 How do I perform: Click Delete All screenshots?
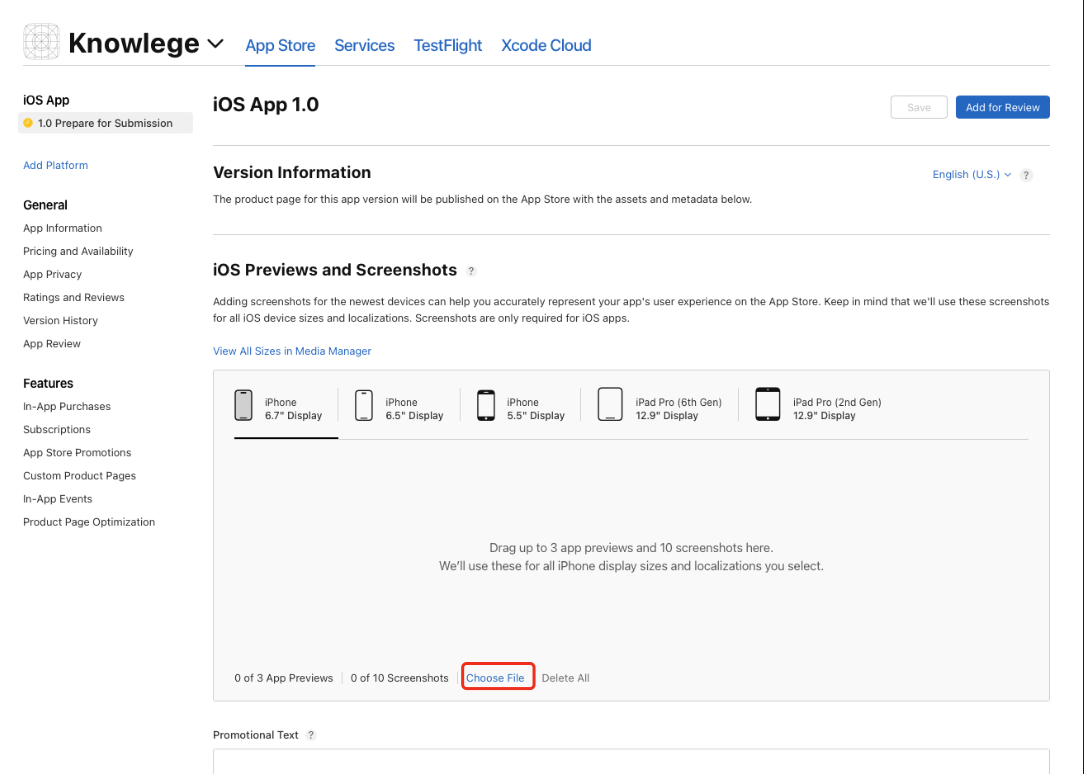click(x=566, y=678)
